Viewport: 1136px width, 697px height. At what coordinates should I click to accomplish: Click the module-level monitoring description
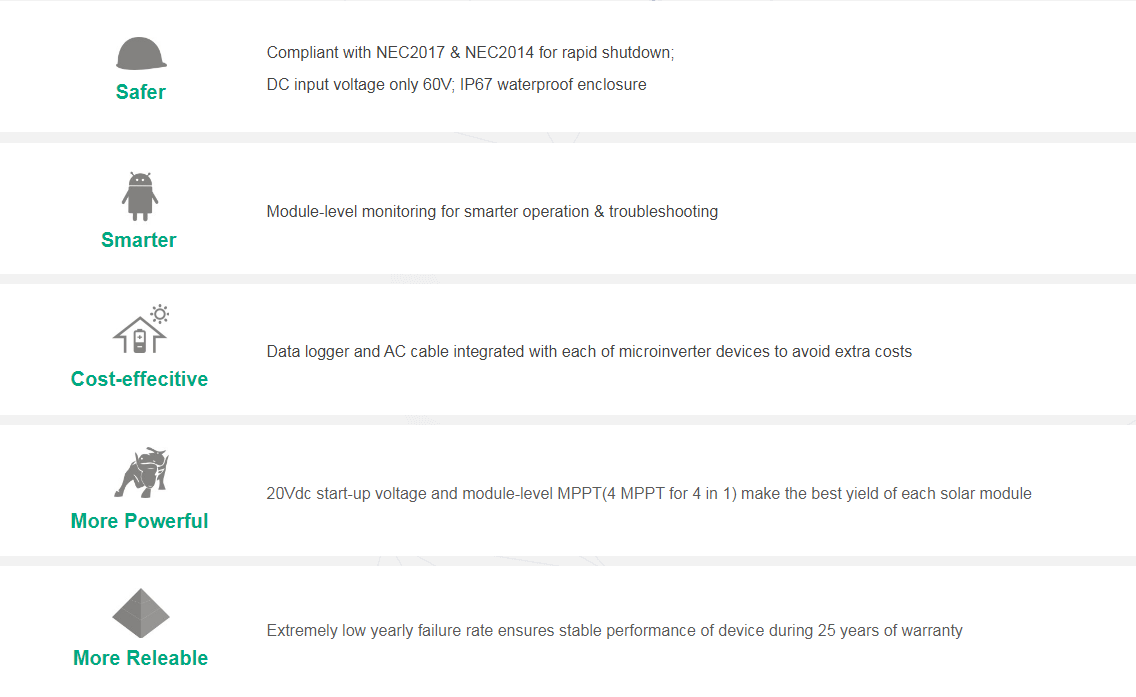(x=492, y=212)
